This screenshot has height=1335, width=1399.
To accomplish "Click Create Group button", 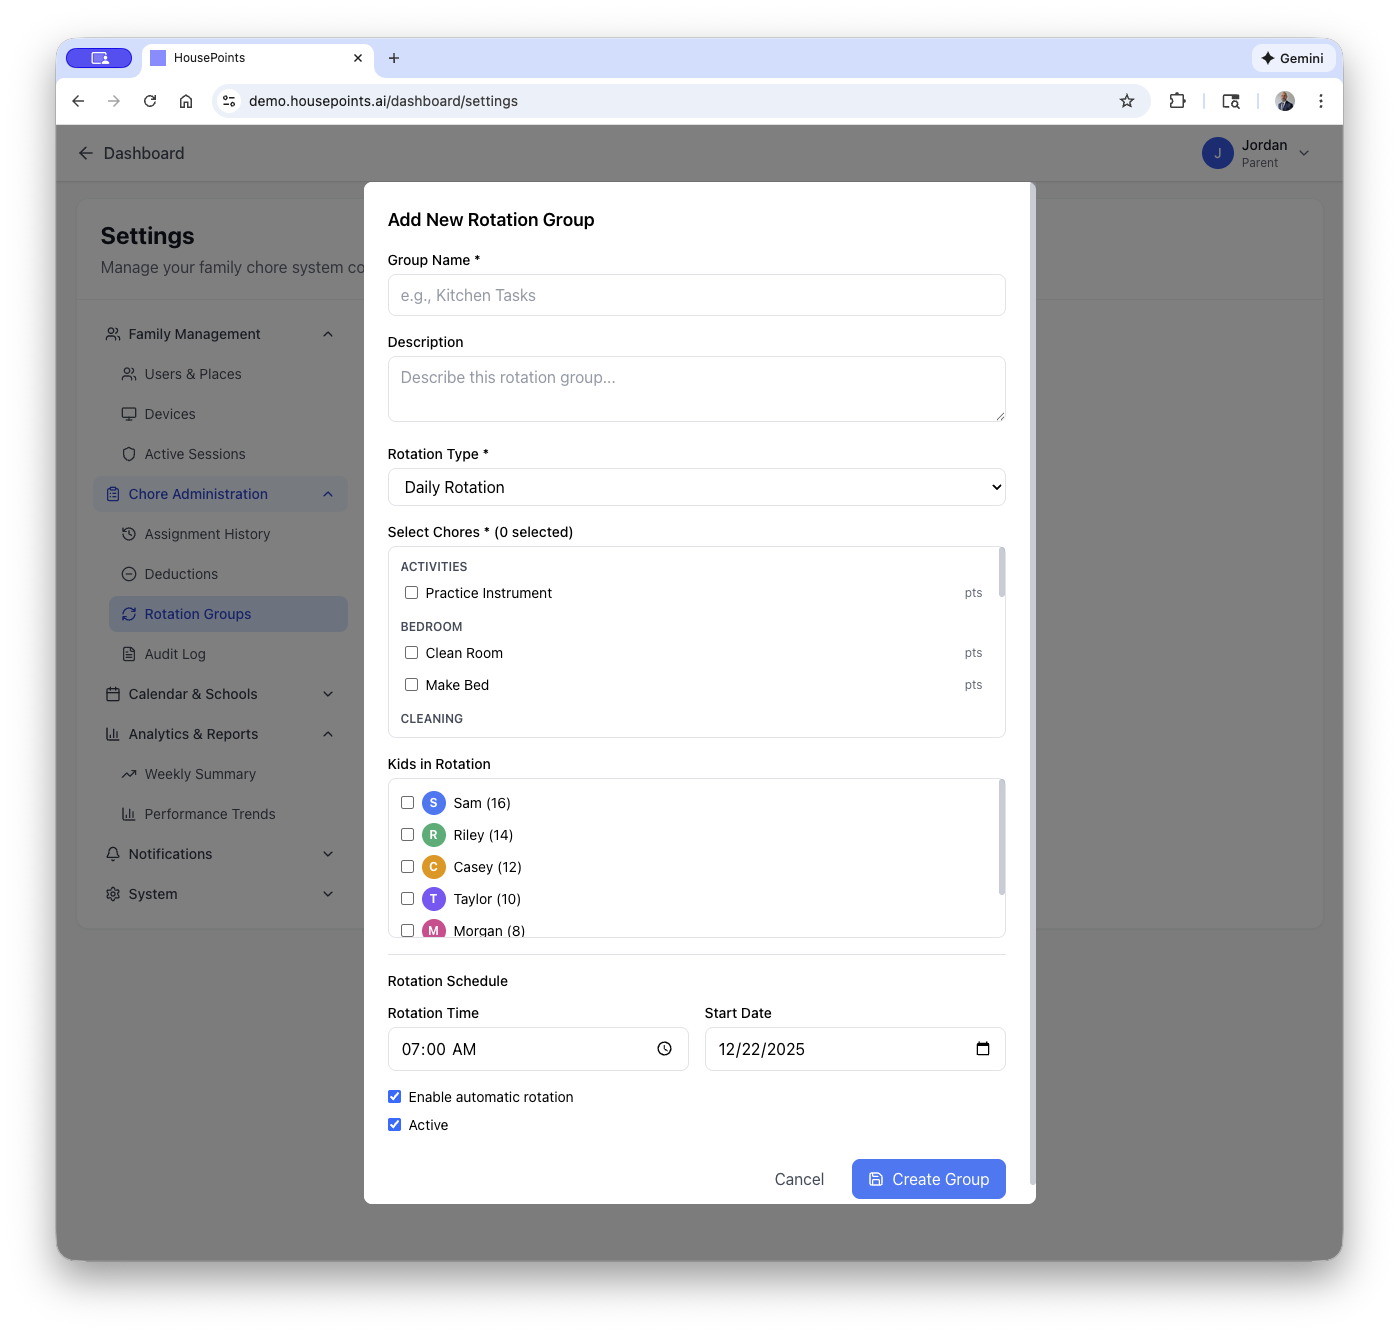I will pyautogui.click(x=928, y=1179).
